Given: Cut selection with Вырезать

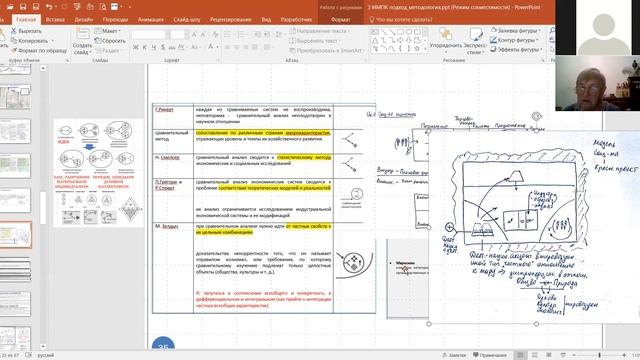Looking at the screenshot, I should point(26,31).
